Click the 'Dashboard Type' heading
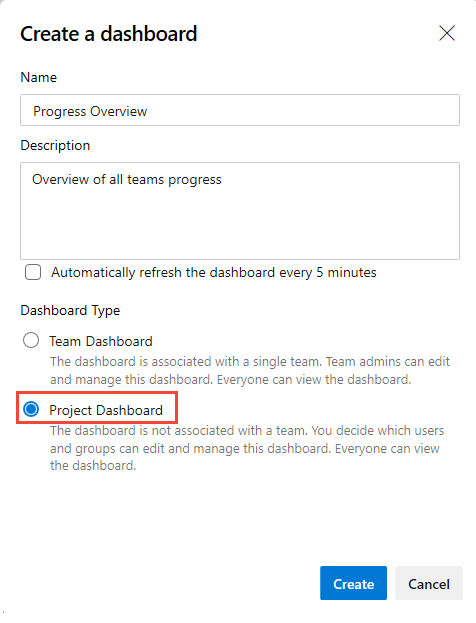The width and height of the screenshot is (476, 623). point(70,310)
